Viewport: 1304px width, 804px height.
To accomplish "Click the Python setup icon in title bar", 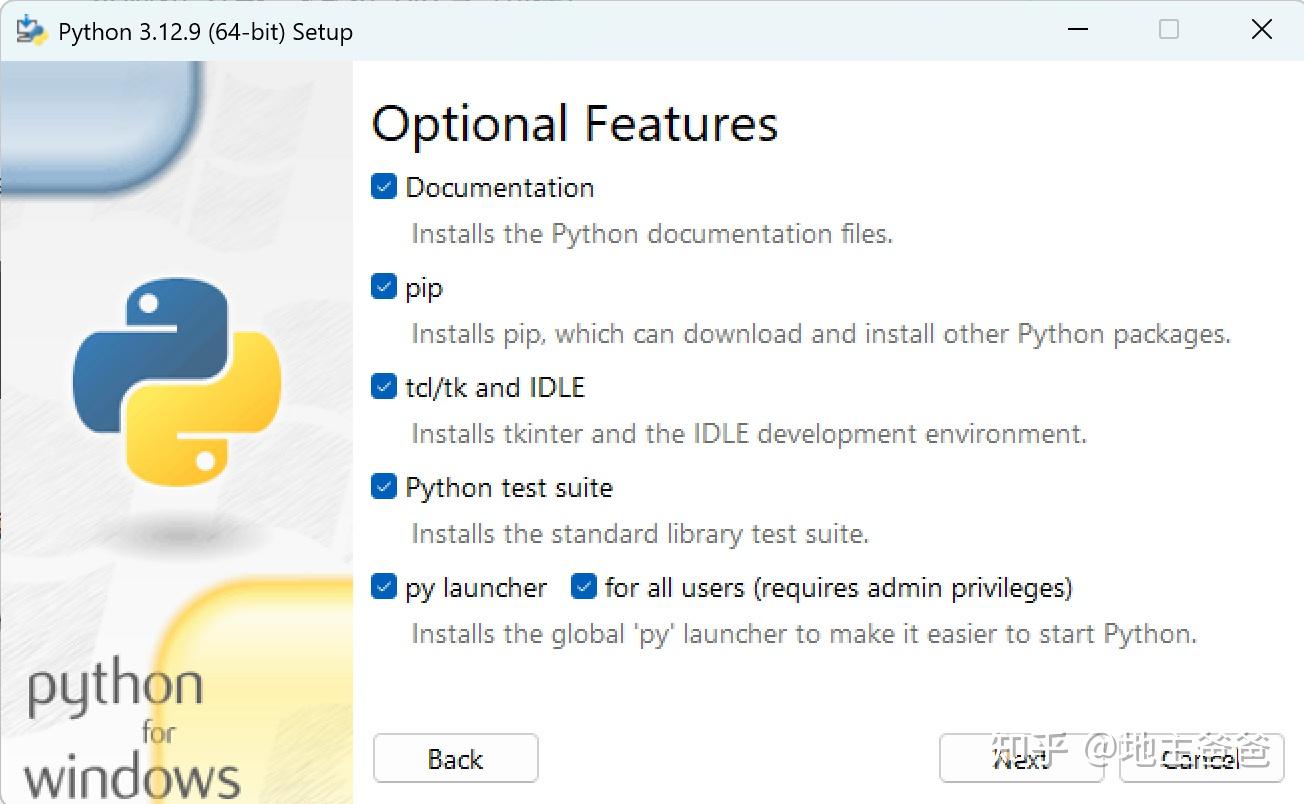I will [x=28, y=30].
